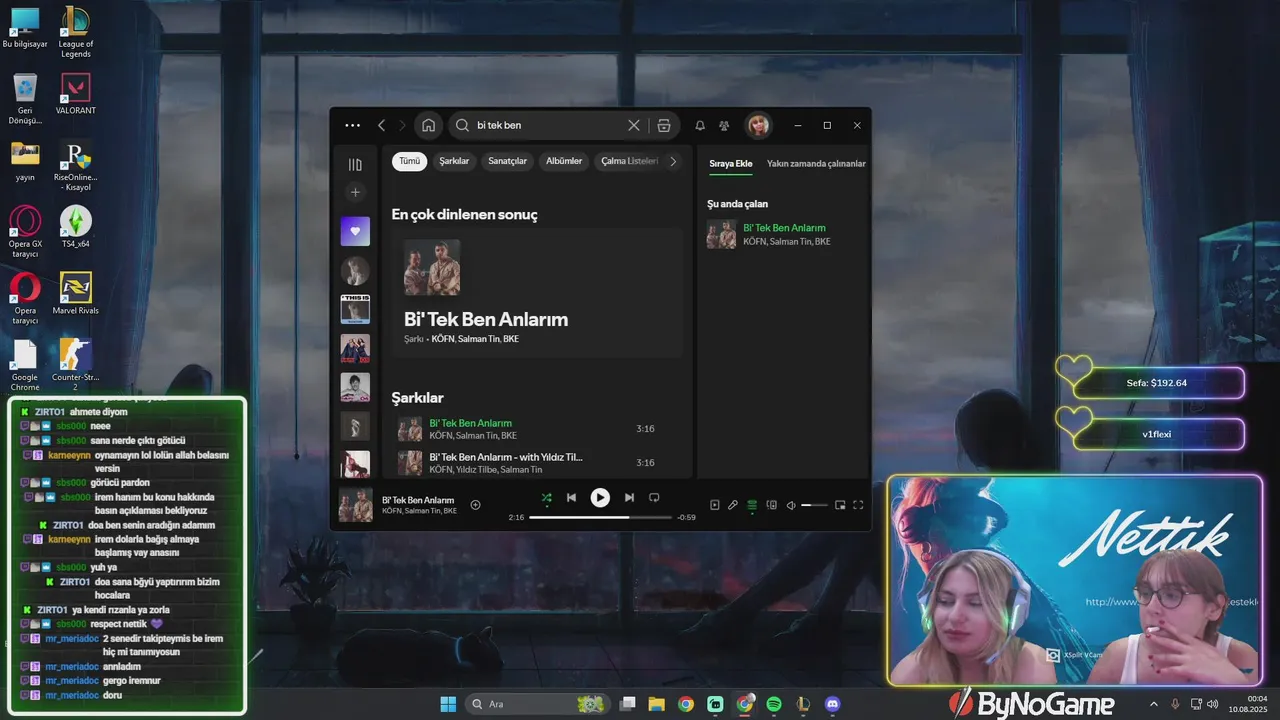
Task: Toggle the green Queue button
Action: (752, 505)
